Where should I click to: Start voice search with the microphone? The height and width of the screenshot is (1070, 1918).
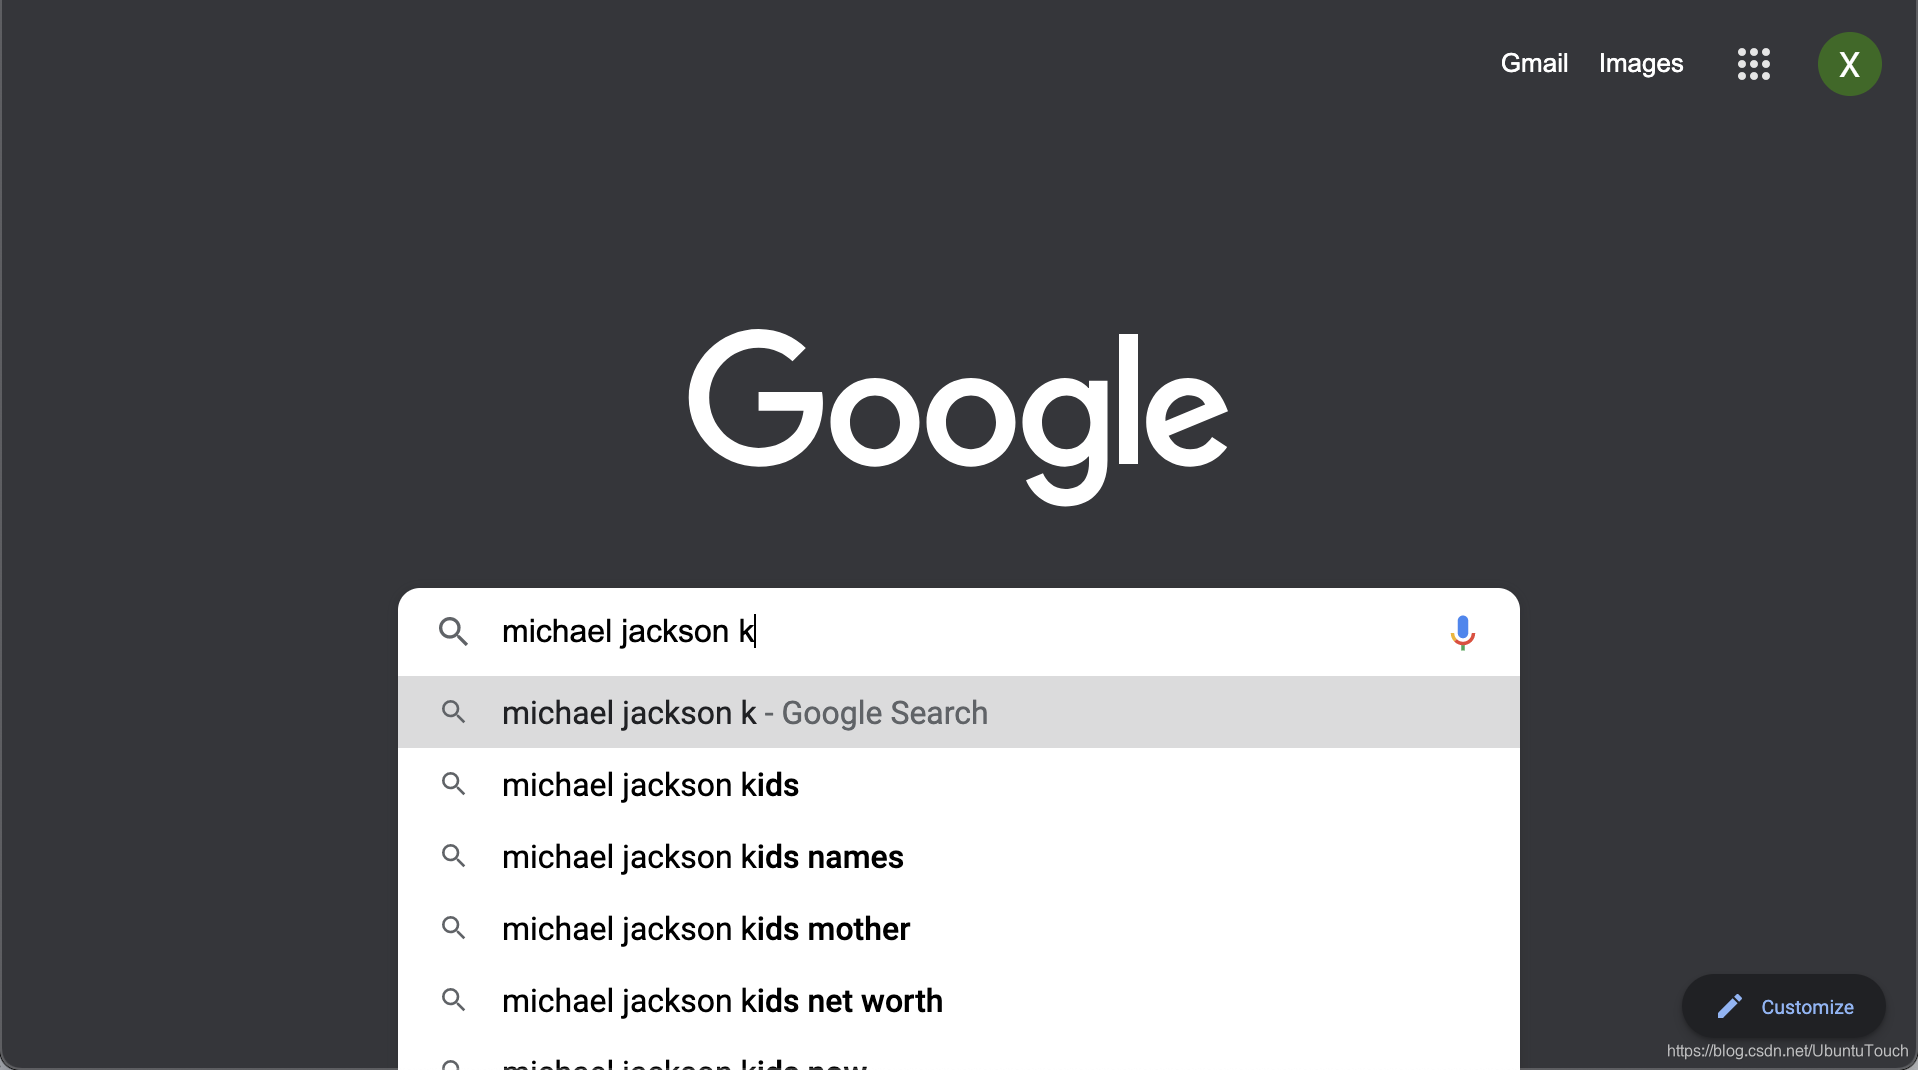pyautogui.click(x=1463, y=632)
